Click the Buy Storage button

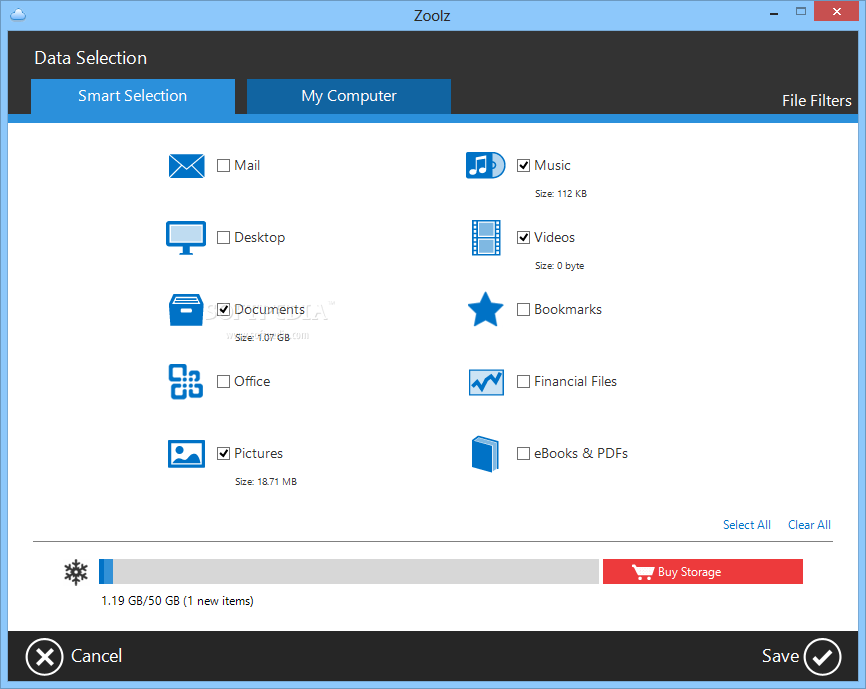703,572
